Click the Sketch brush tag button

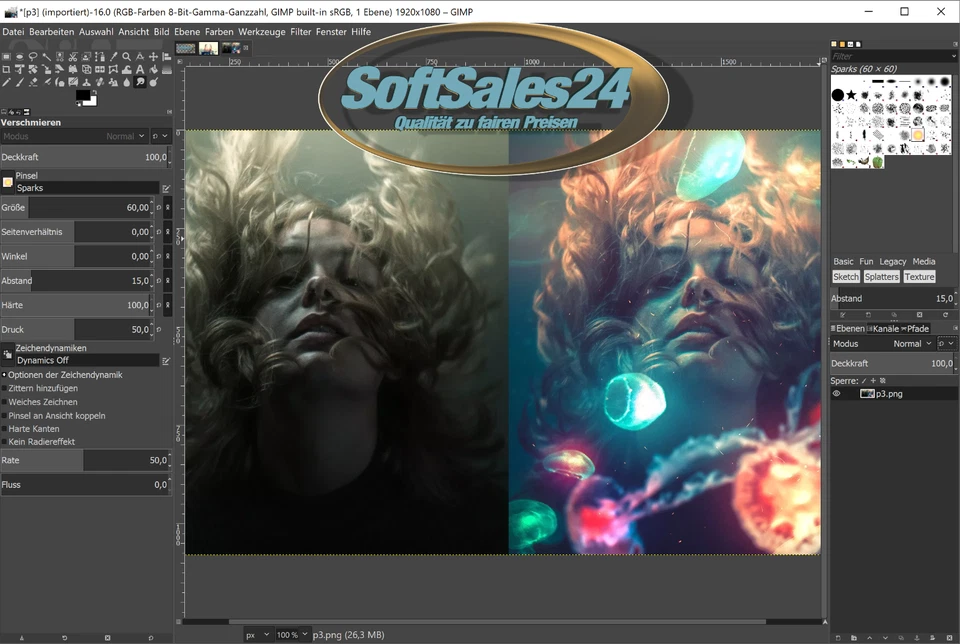coord(846,277)
